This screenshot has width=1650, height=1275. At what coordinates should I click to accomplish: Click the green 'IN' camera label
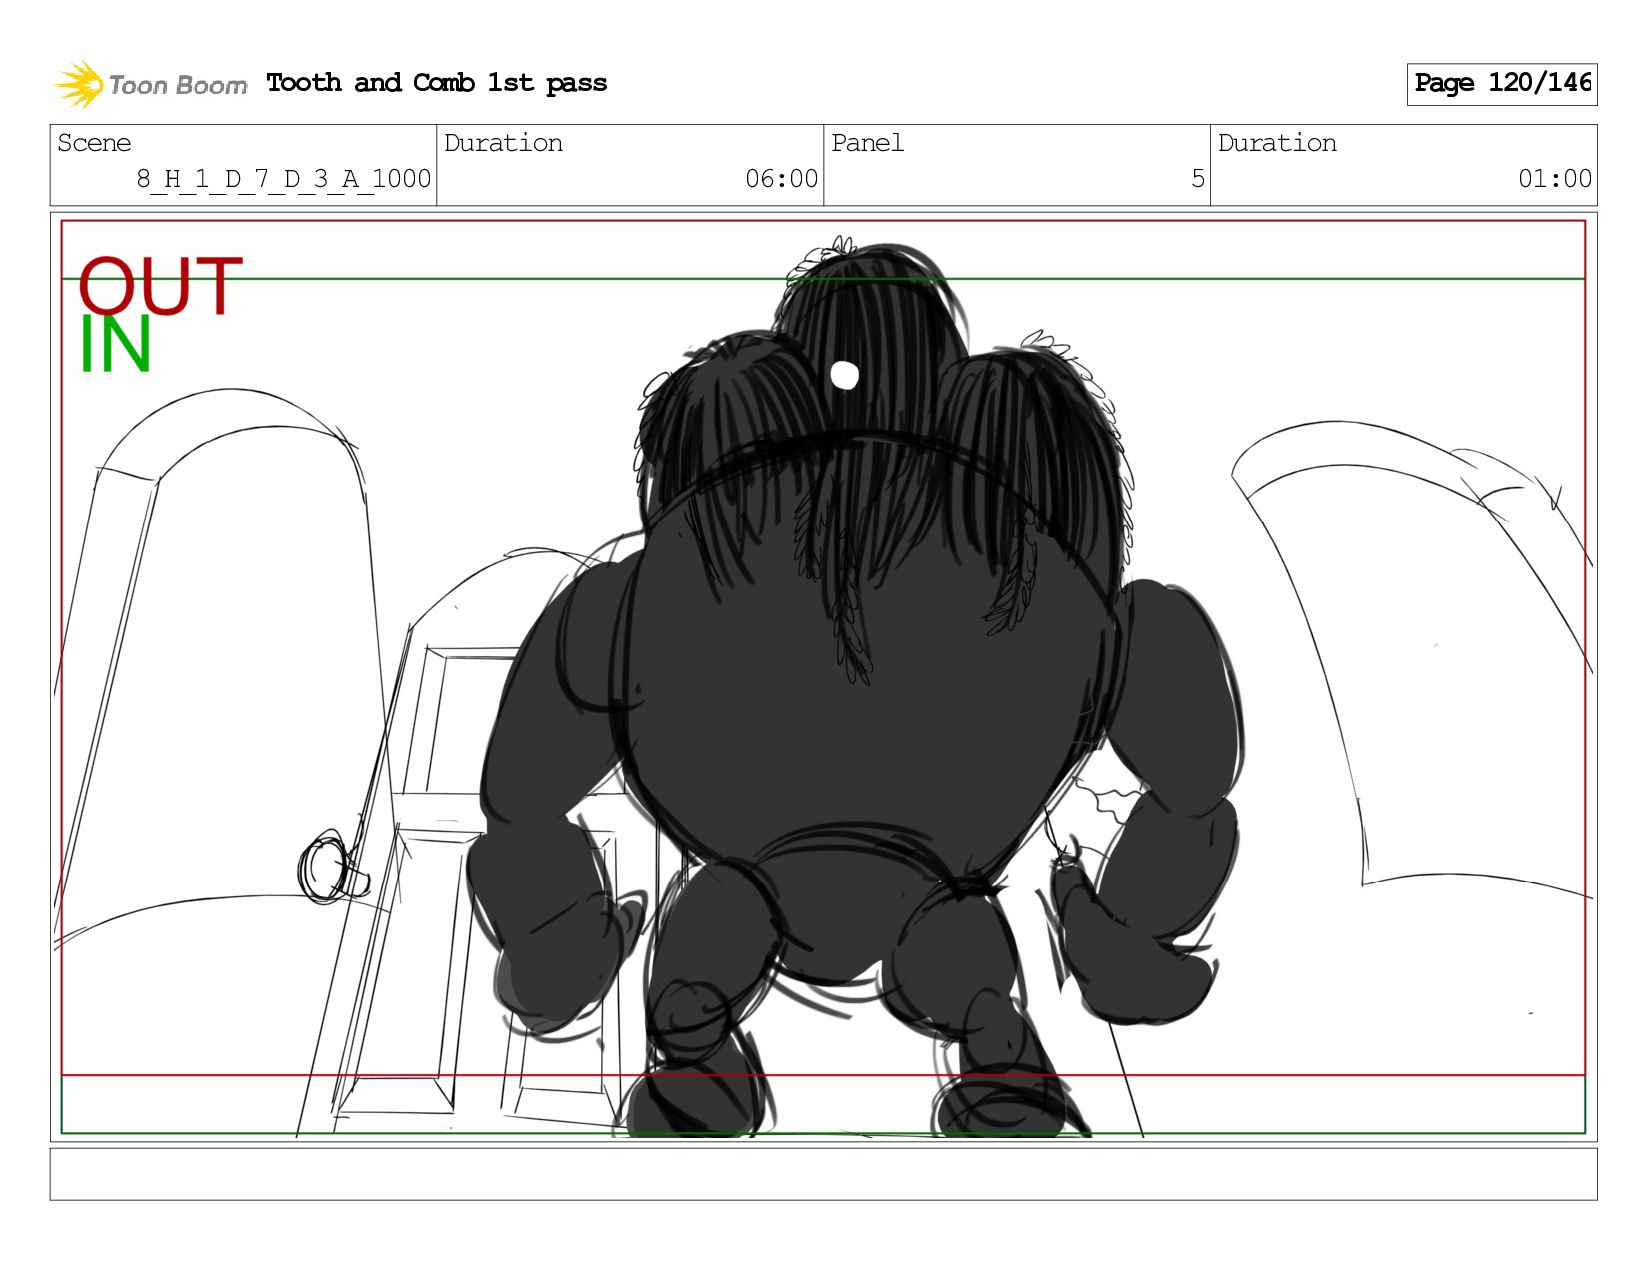[x=115, y=344]
